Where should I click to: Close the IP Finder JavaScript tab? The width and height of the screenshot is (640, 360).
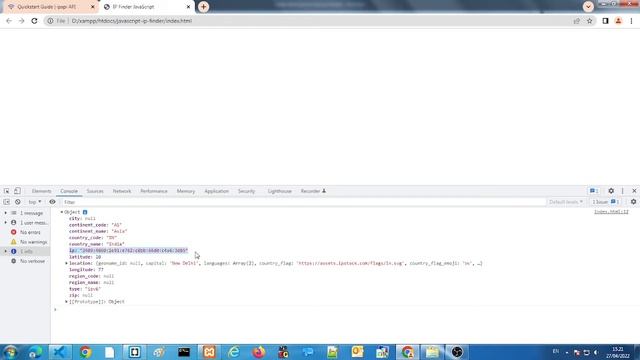click(188, 7)
